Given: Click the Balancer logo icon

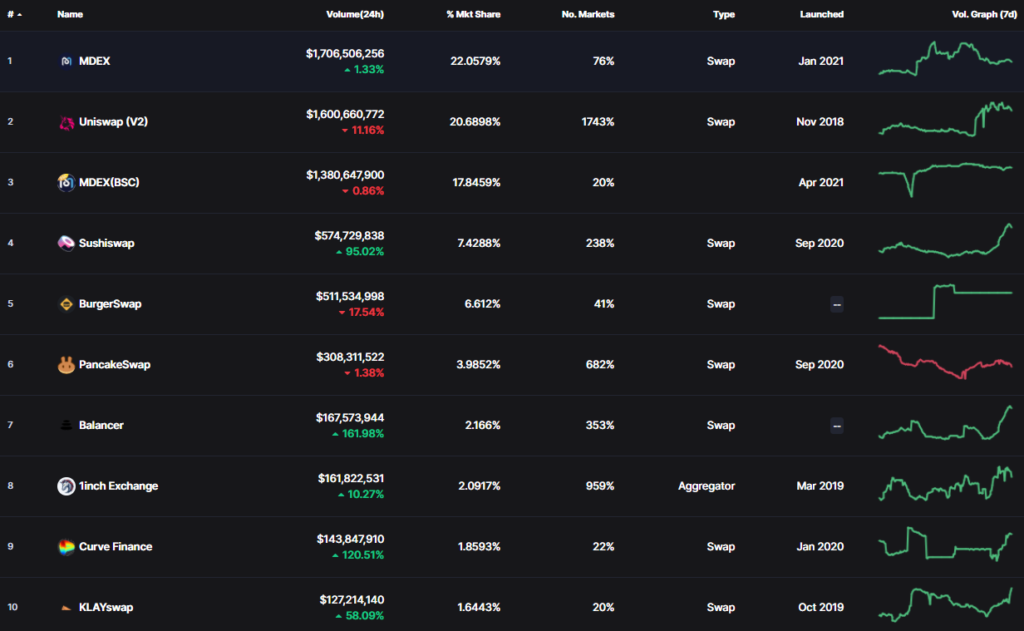Looking at the screenshot, I should (66, 425).
